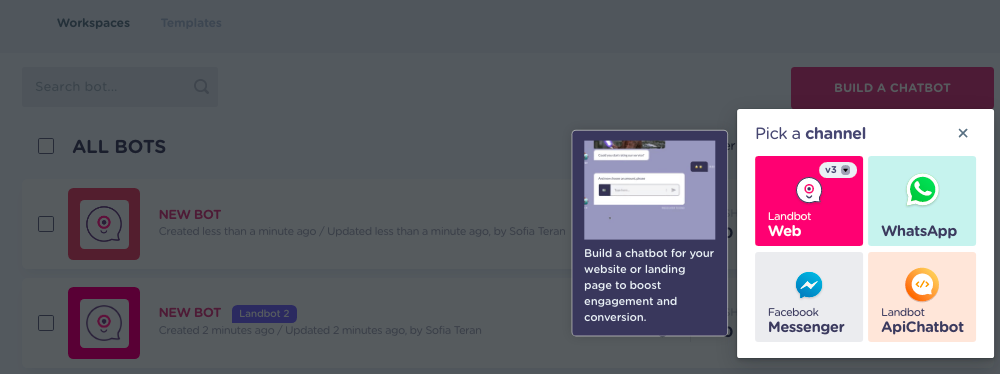Click the BUILD A CHATBOT button

coord(892,88)
